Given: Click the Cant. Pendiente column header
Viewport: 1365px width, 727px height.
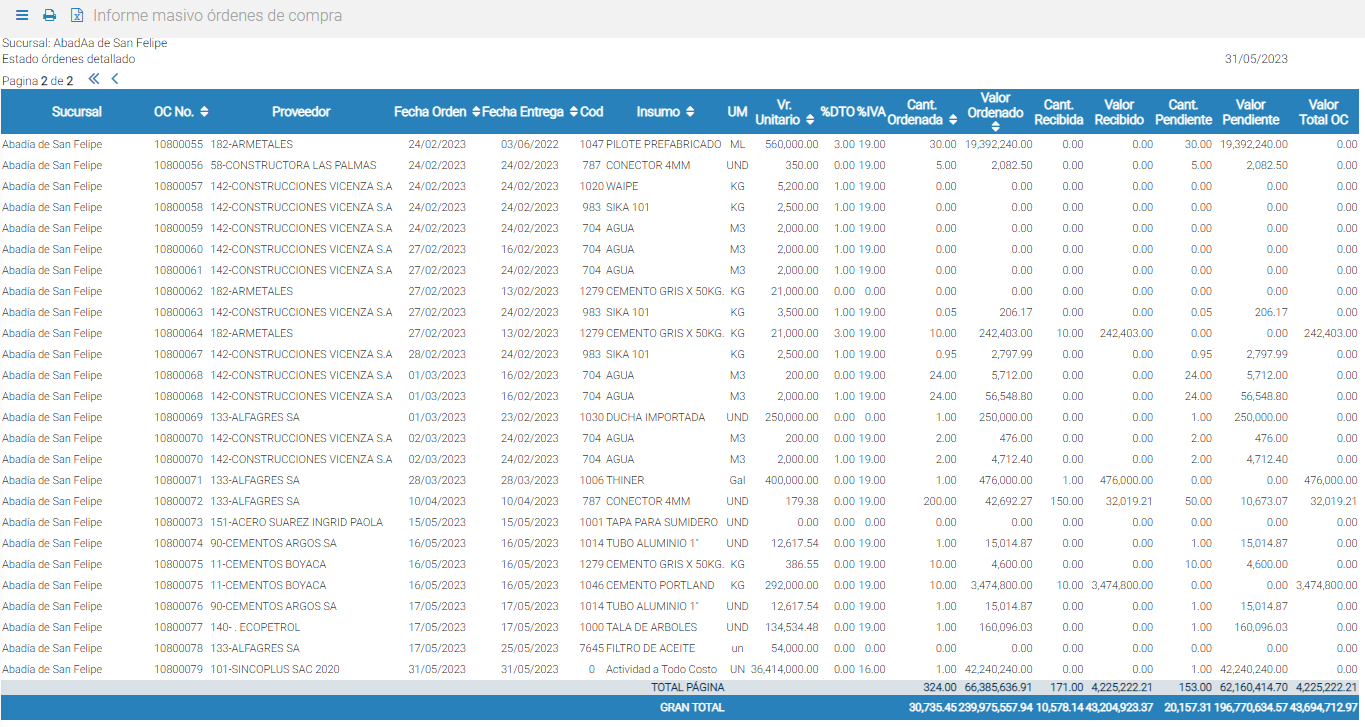Looking at the screenshot, I should 1183,112.
